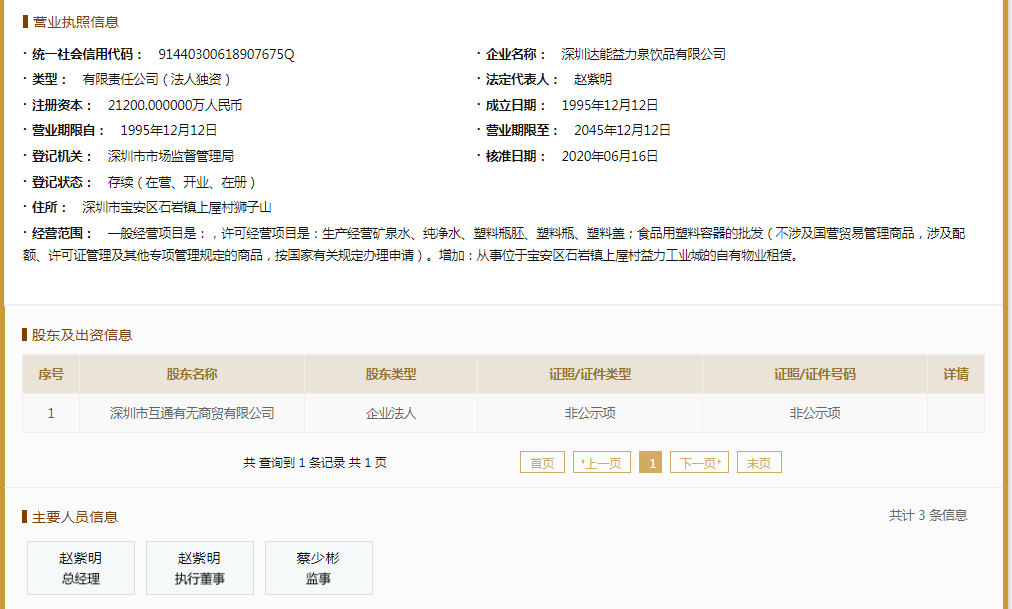Select the registered capital 21200.000000万人民币

(x=175, y=105)
